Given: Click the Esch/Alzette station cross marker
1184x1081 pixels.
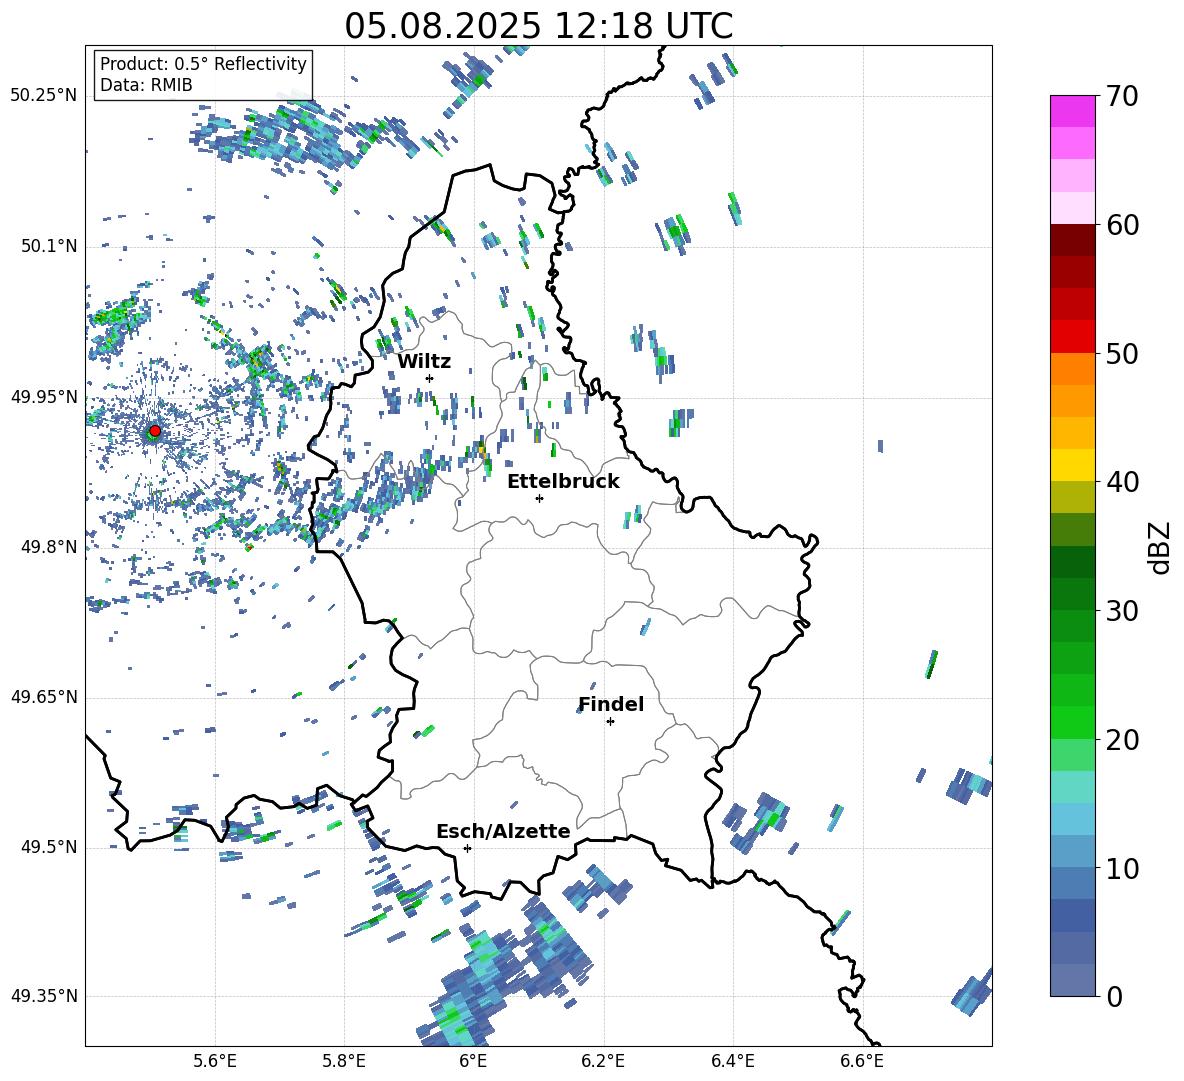Looking at the screenshot, I should click(x=467, y=848).
